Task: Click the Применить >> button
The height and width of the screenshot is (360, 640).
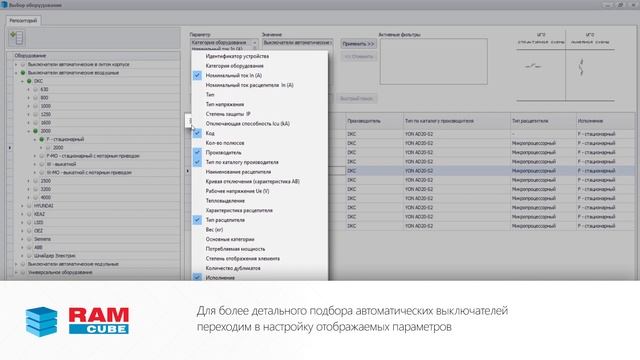Action: point(358,44)
